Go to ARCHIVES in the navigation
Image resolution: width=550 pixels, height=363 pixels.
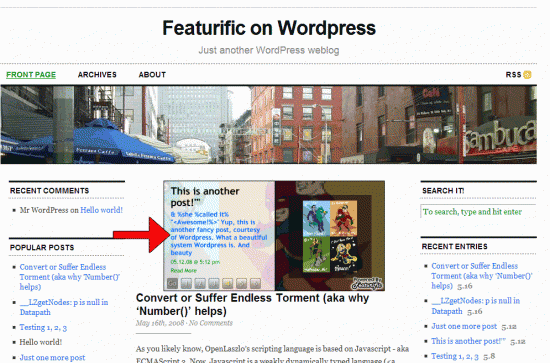[97, 75]
